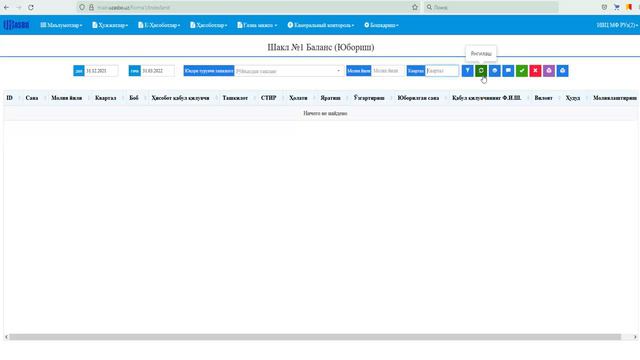Sort by Кабул килувчининг Ф.И.Ш. column header
The width and height of the screenshot is (640, 360).
(x=487, y=98)
